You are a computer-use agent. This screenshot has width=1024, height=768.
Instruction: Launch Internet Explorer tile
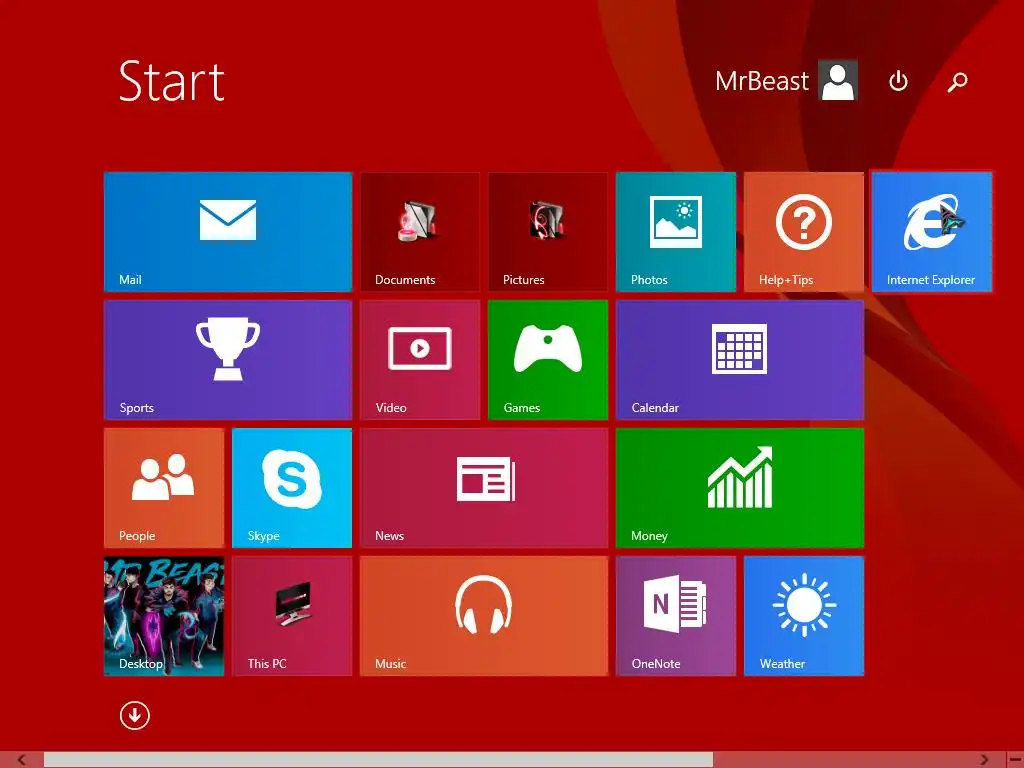pos(932,232)
